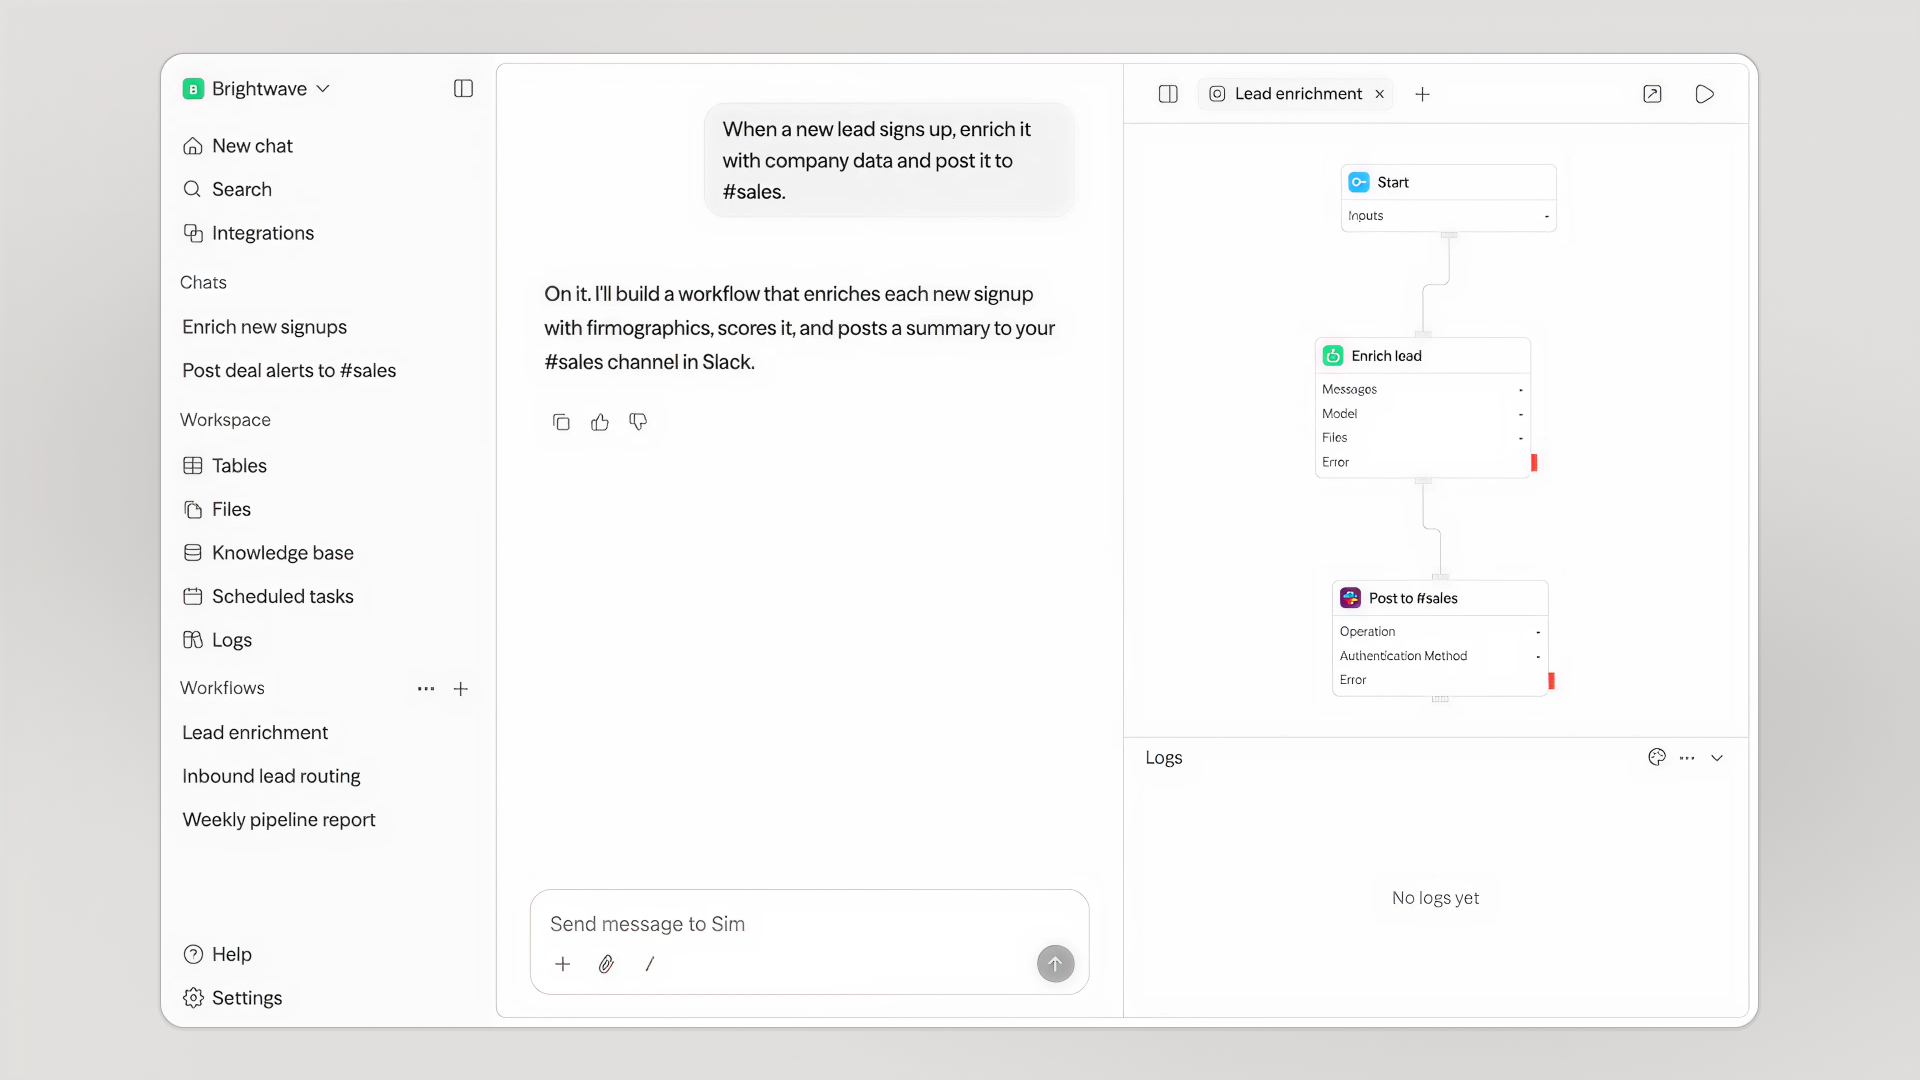
Task: Open Workflows more options menu
Action: click(426, 689)
